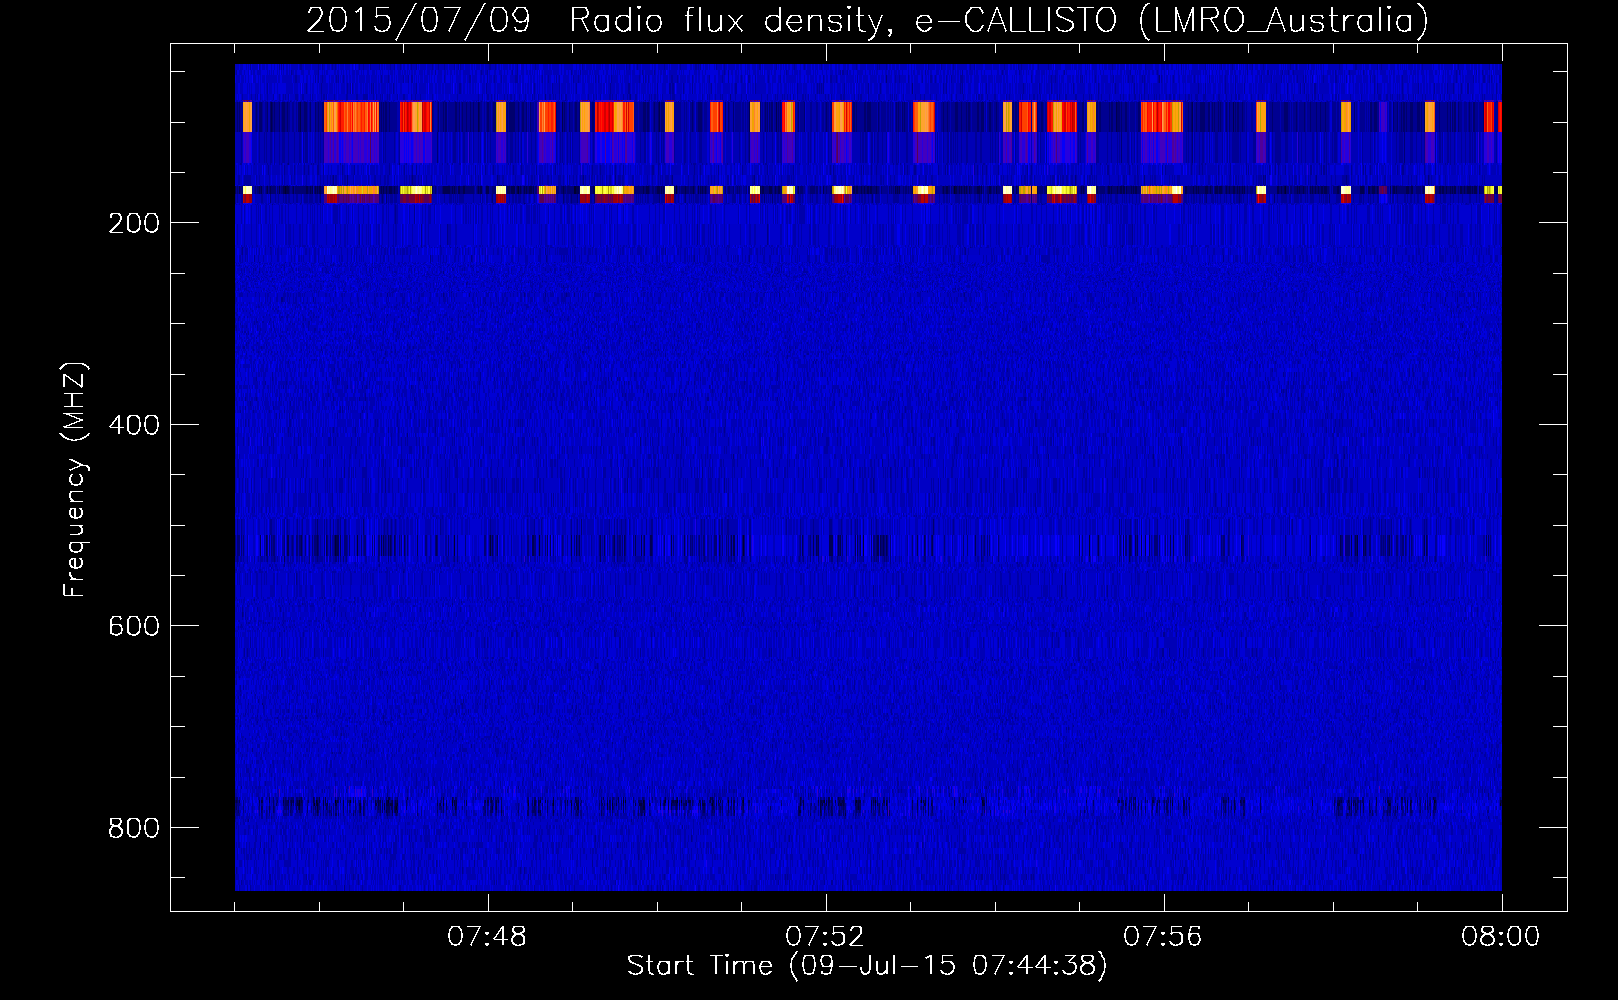Image resolution: width=1618 pixels, height=1000 pixels.
Task: Click the 07:56 time tick label
Action: coord(1163,937)
